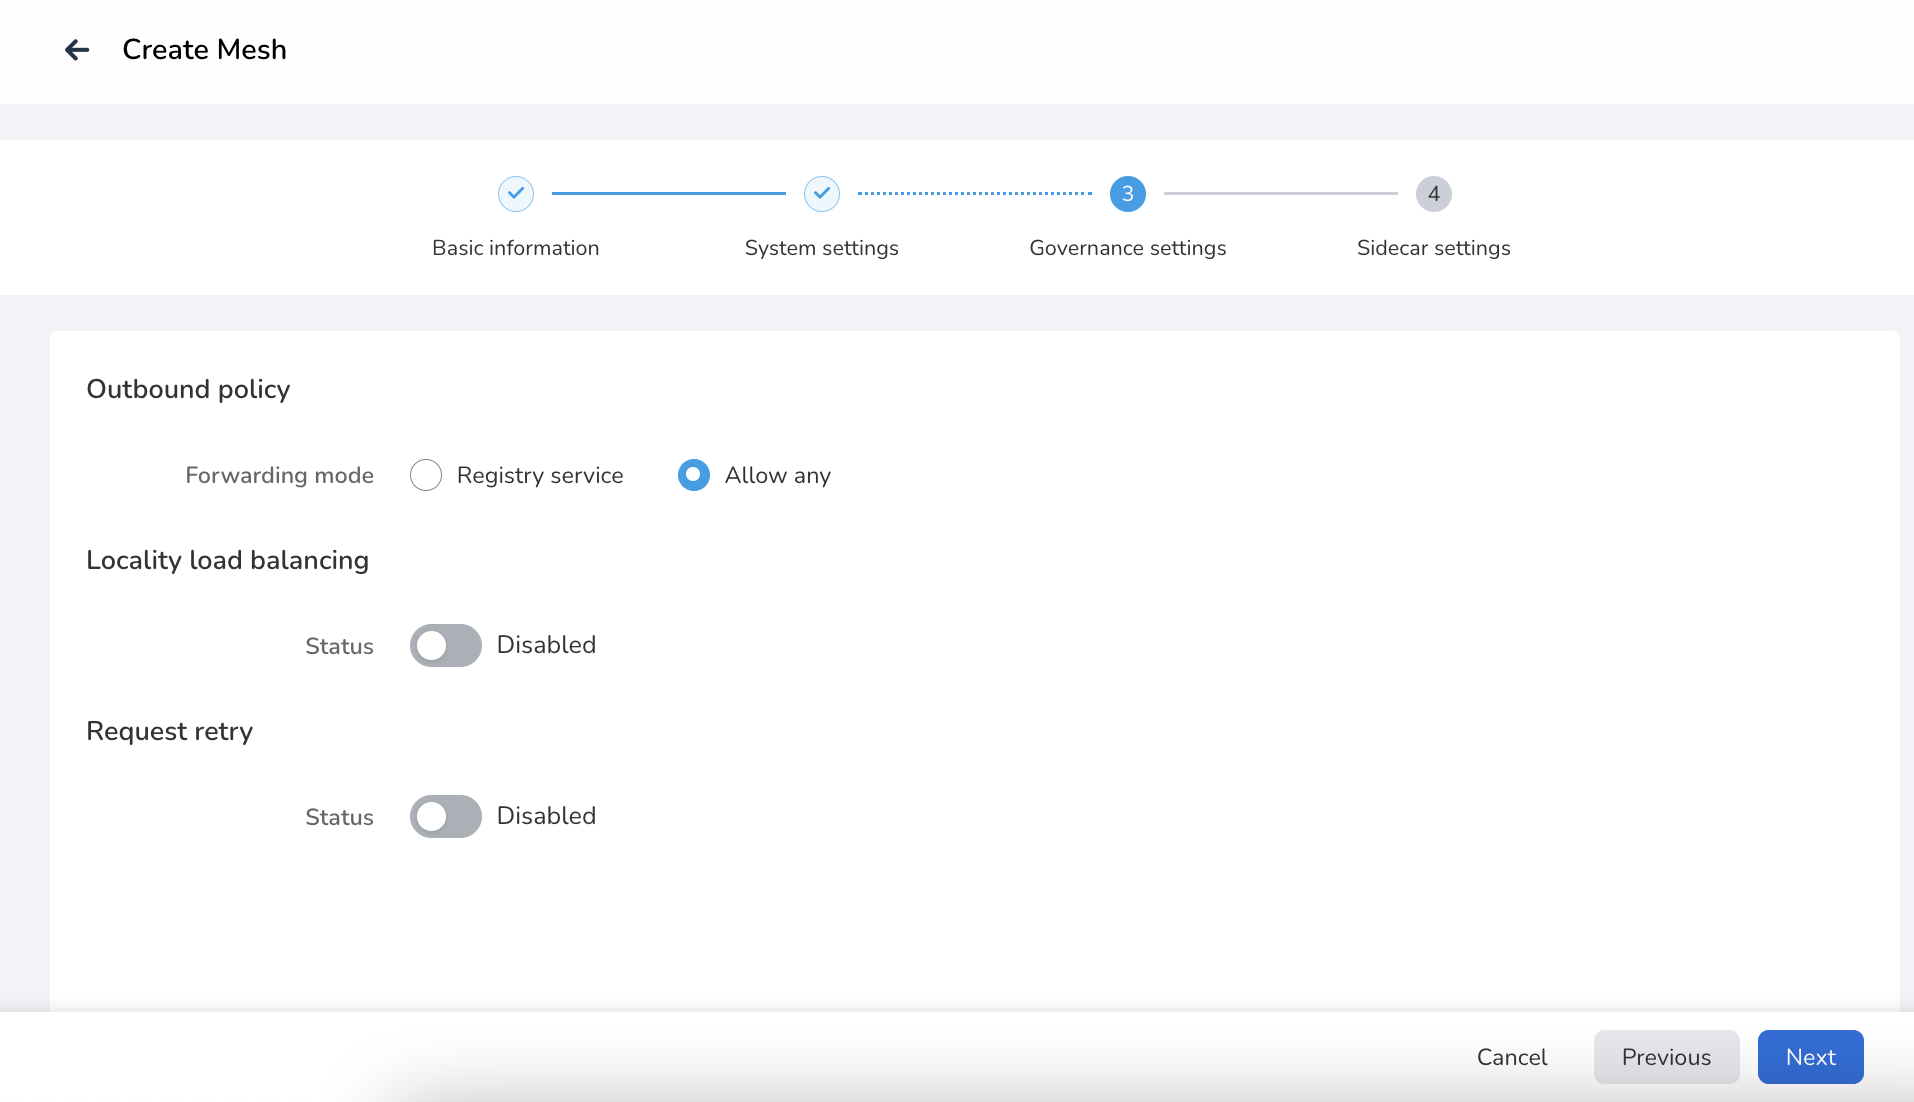1914x1102 pixels.
Task: Open the Basic information step checkmark
Action: (516, 194)
